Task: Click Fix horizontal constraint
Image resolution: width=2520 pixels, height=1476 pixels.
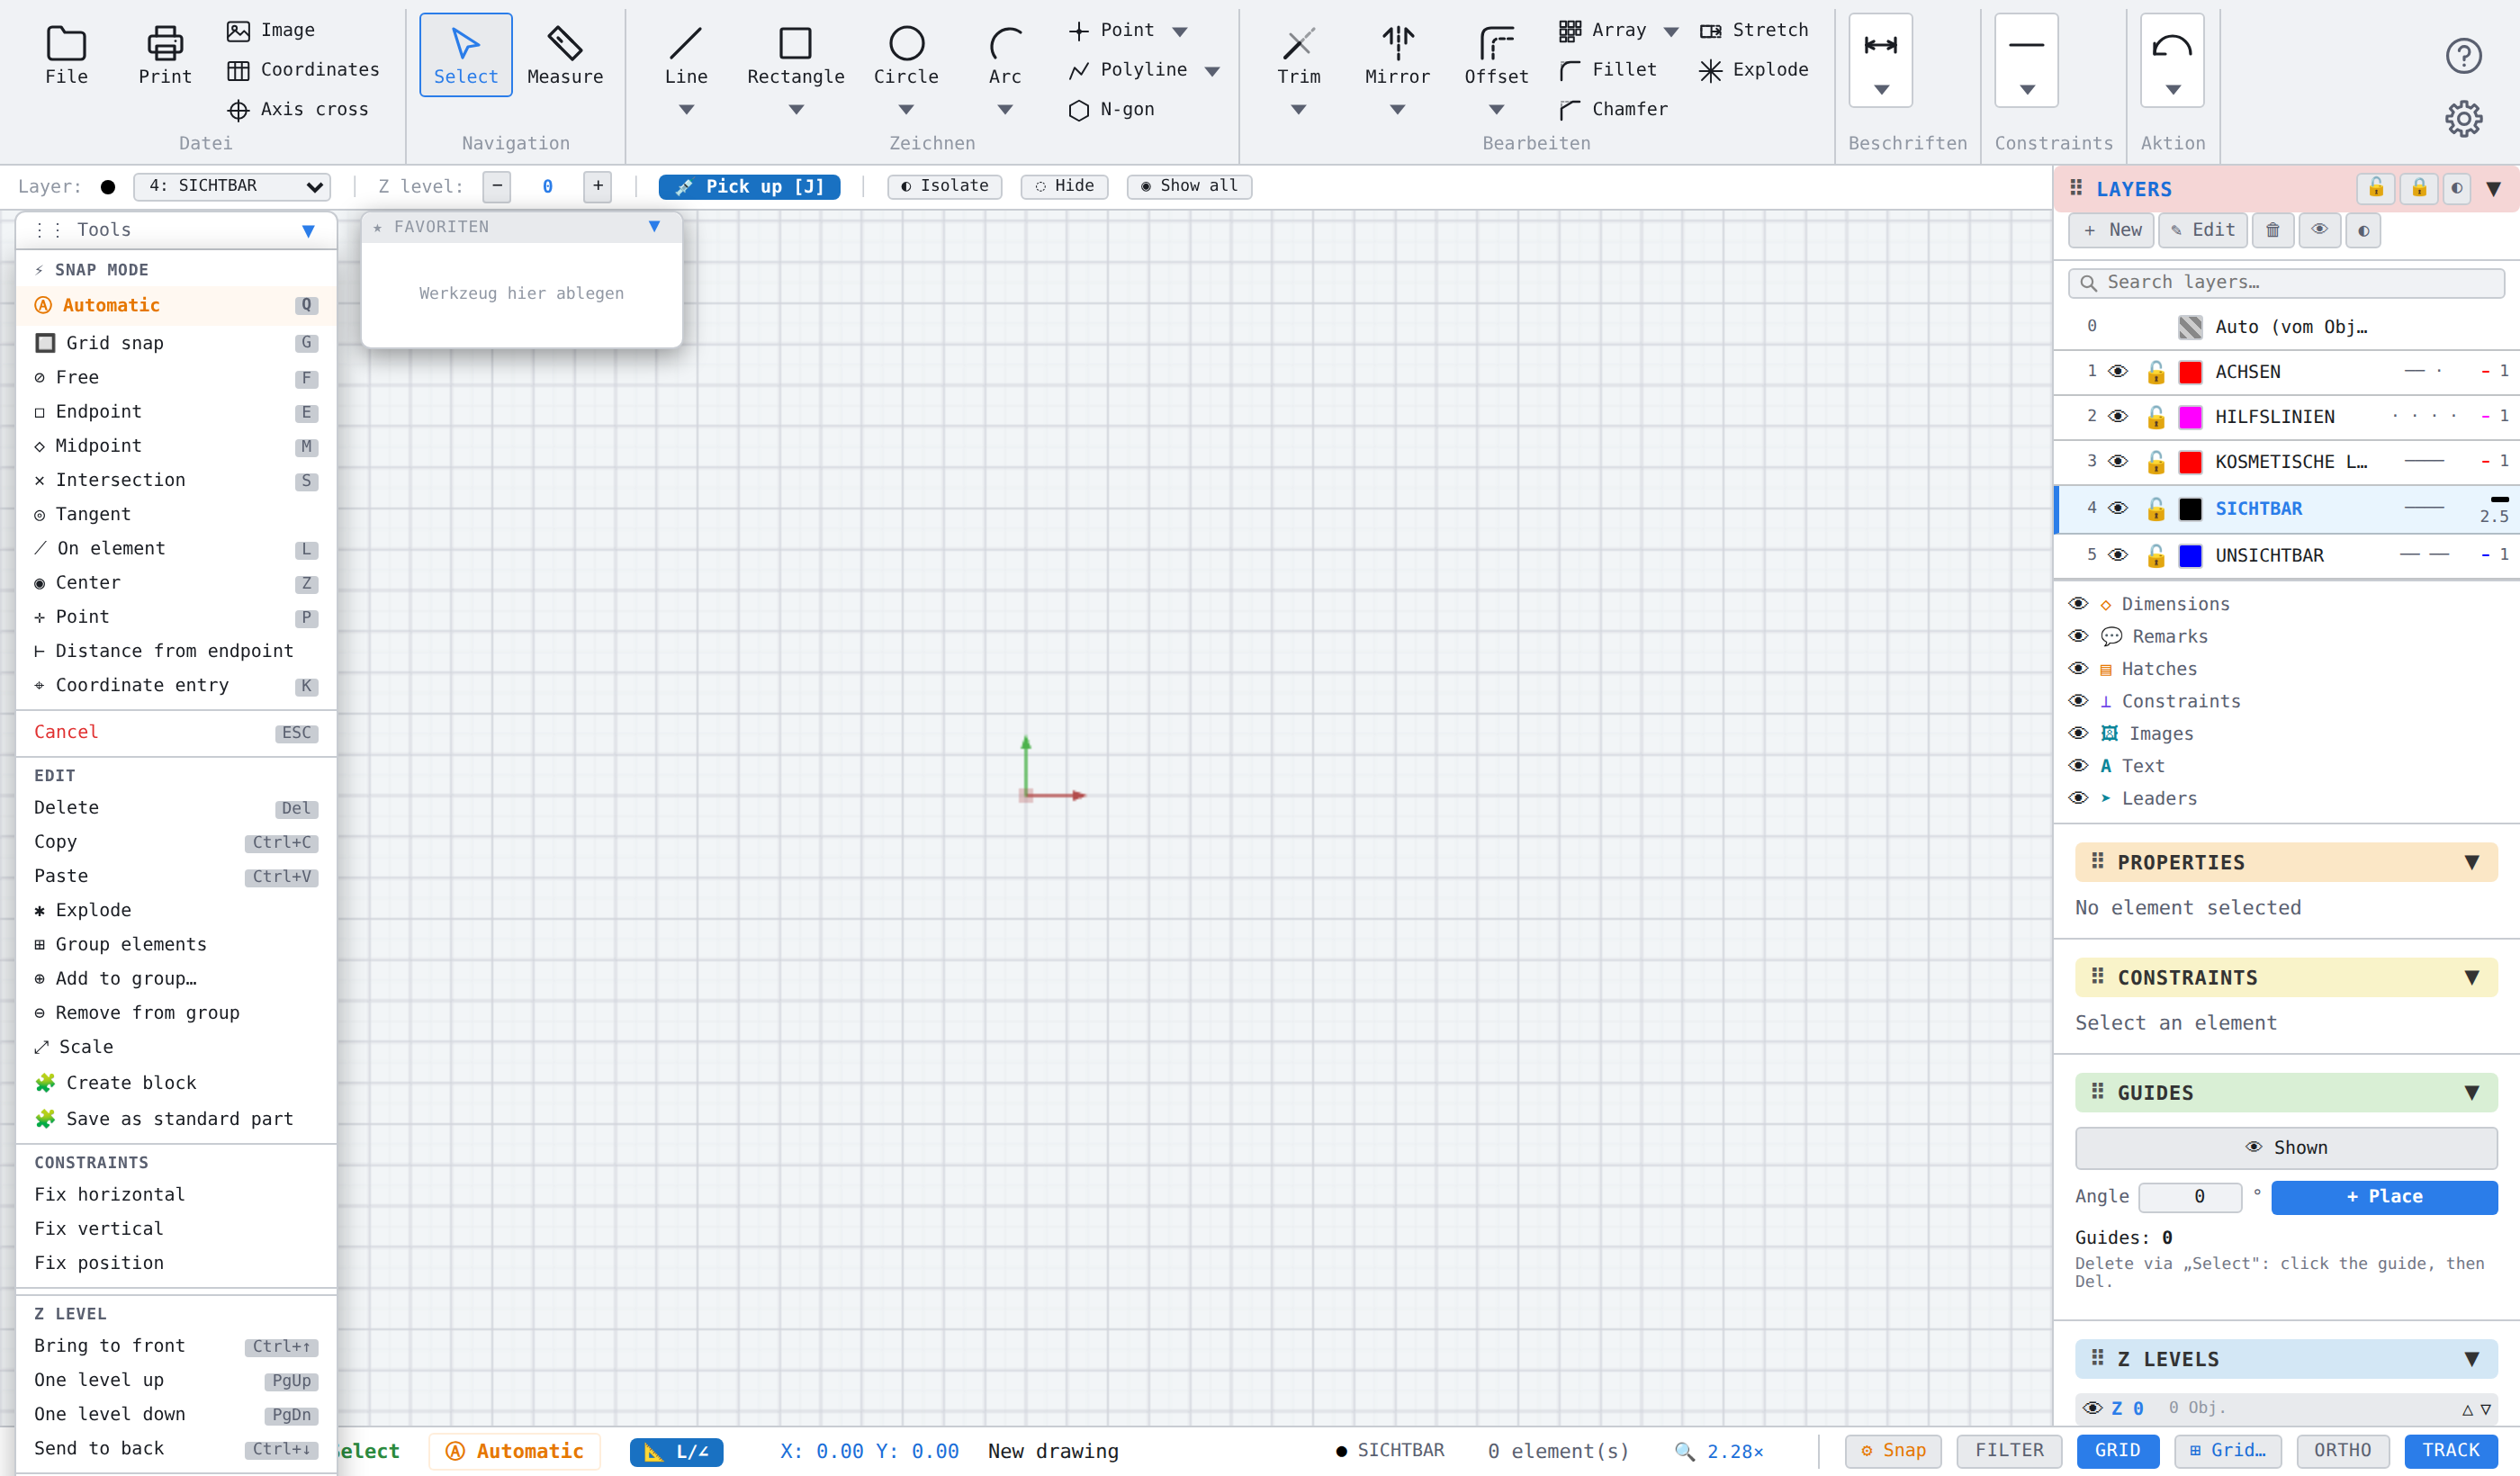Action: 176,1195
